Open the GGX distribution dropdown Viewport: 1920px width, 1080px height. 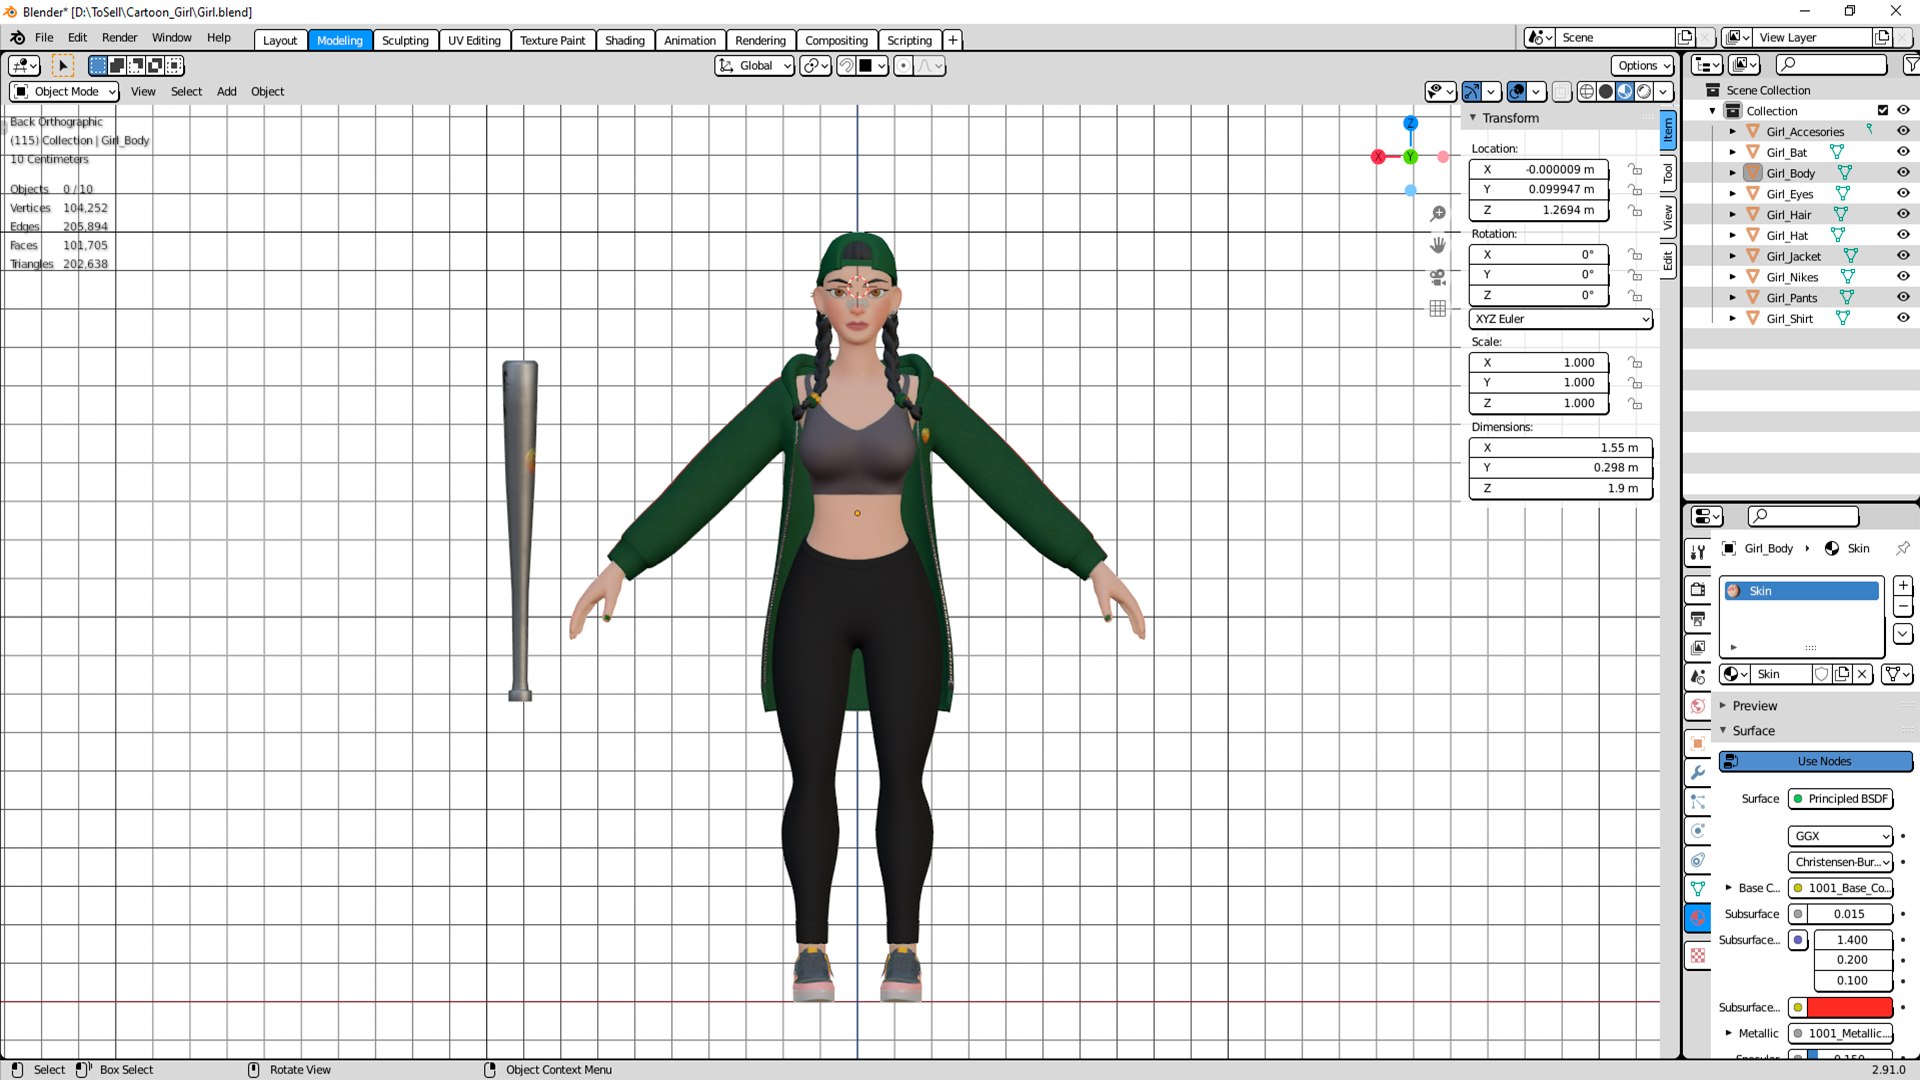1840,836
